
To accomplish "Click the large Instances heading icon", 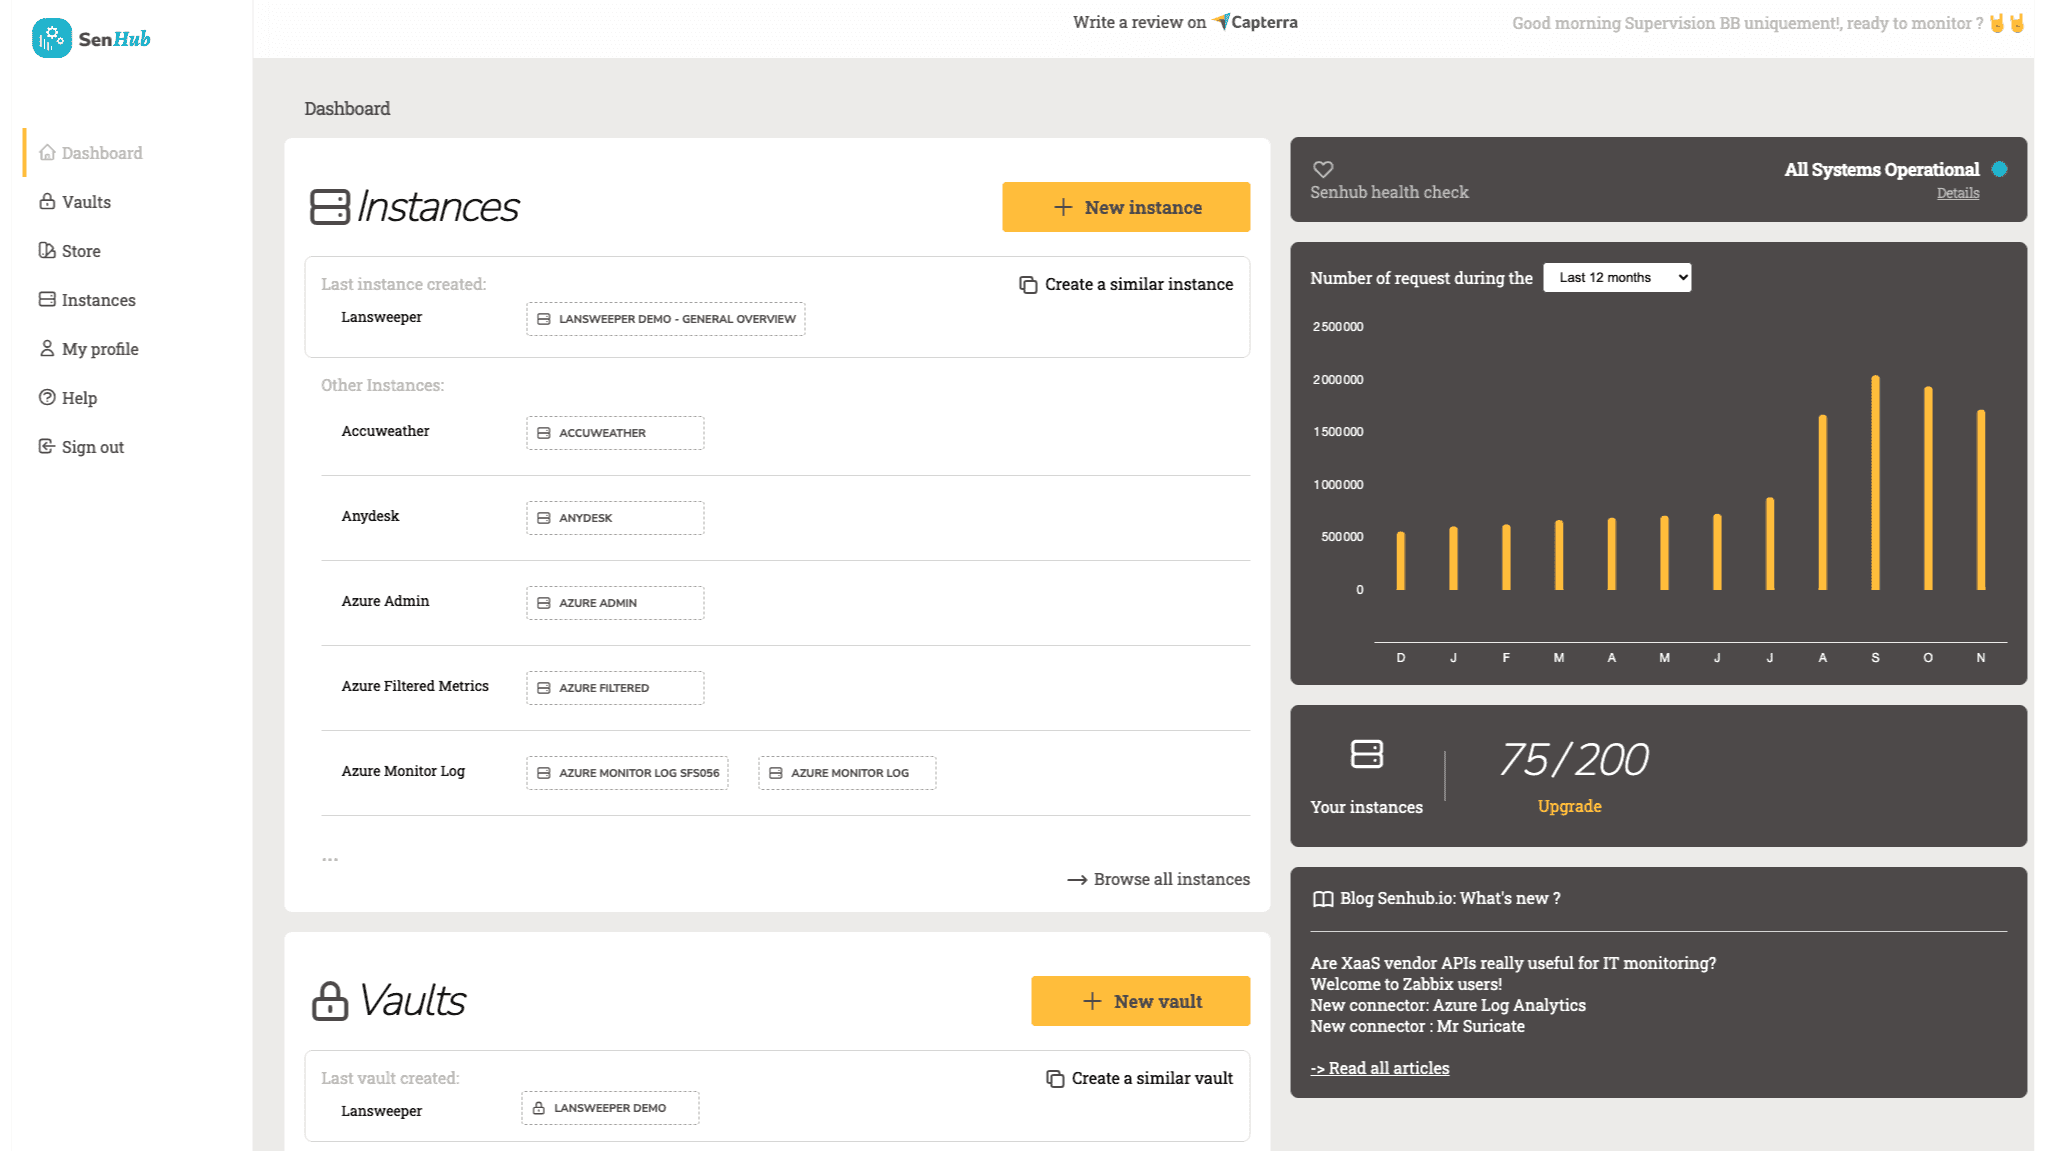I will [x=330, y=207].
